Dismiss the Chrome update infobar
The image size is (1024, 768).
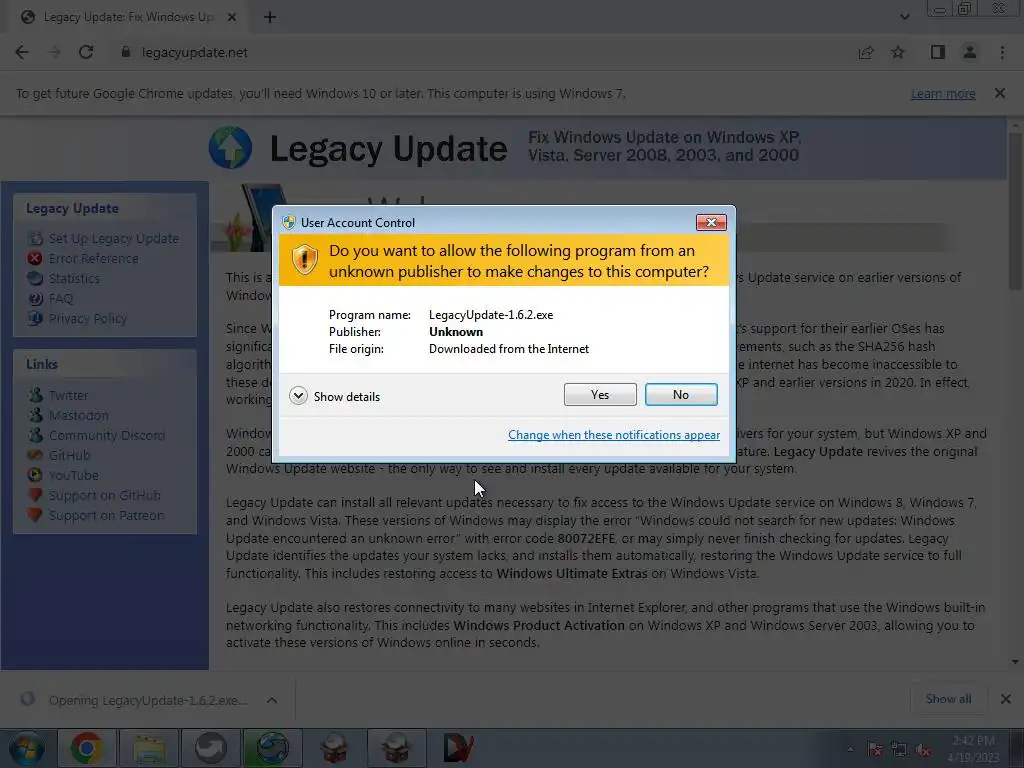pyautogui.click(x=1000, y=93)
